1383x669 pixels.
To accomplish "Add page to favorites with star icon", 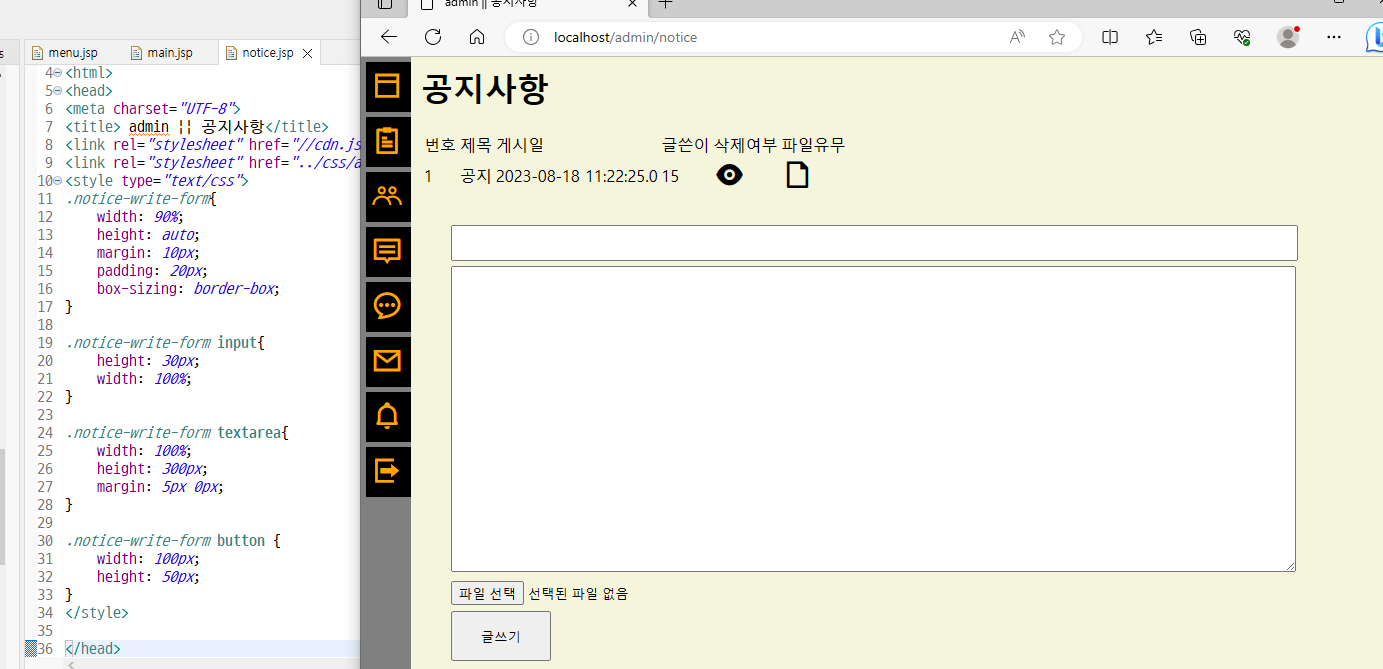I will pyautogui.click(x=1057, y=37).
